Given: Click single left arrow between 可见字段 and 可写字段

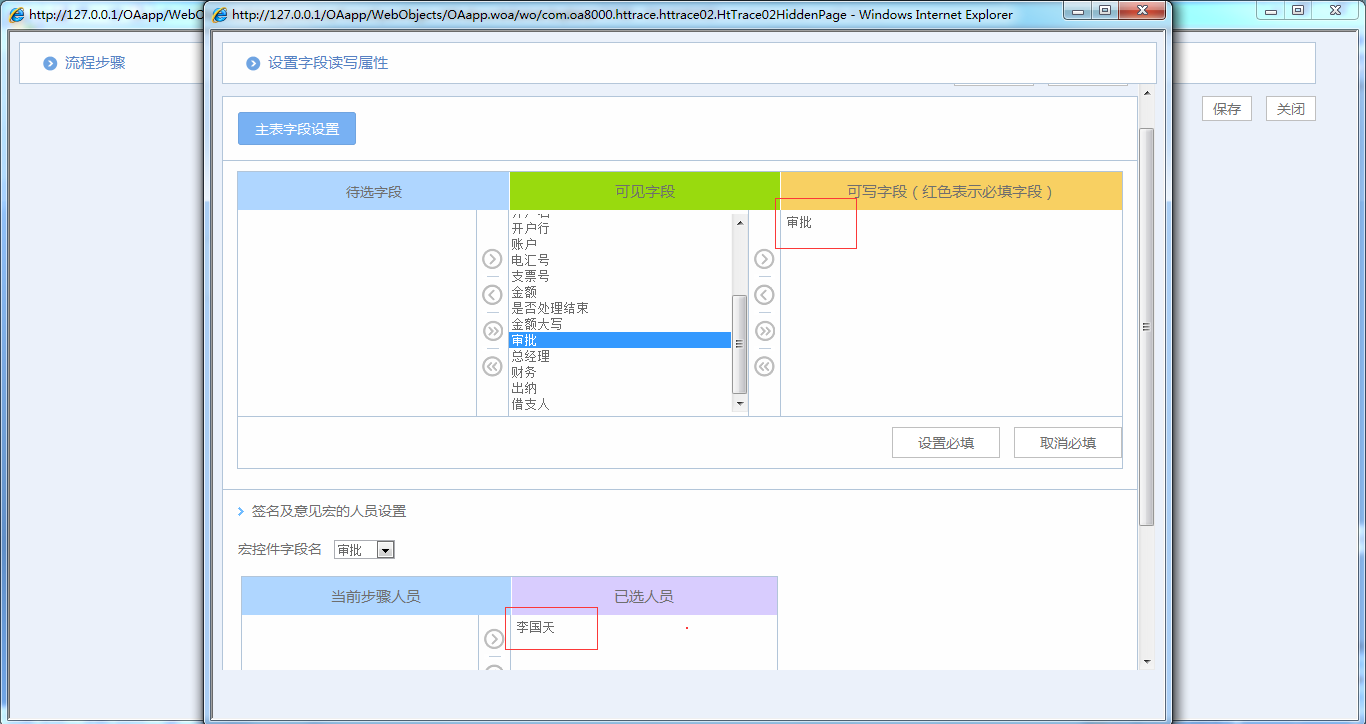Looking at the screenshot, I should (764, 295).
